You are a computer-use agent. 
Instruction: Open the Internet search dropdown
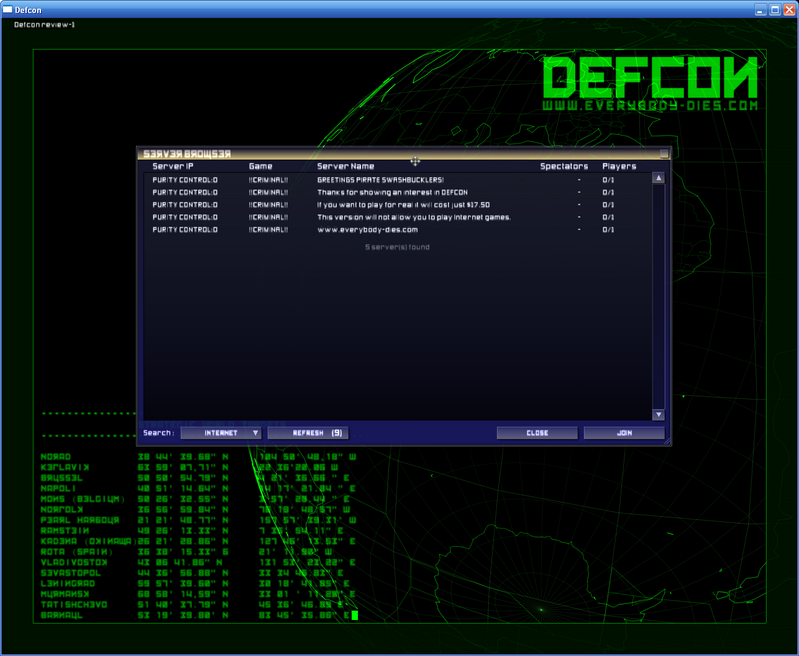tap(221, 433)
